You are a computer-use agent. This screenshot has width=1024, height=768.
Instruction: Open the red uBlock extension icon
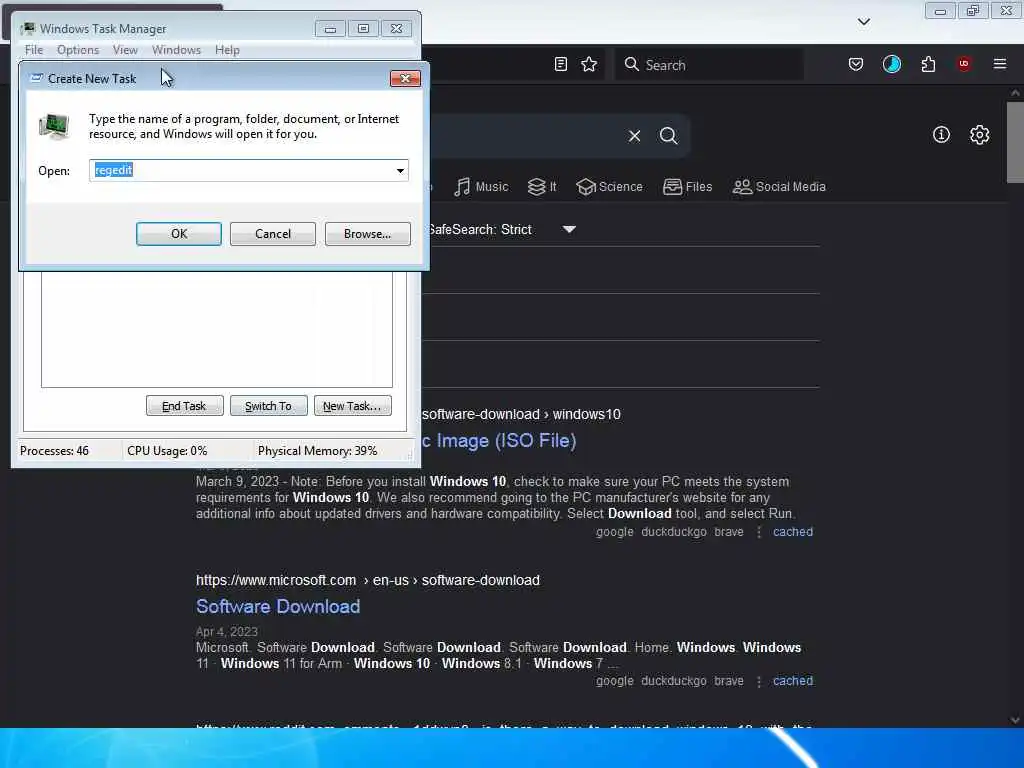pyautogui.click(x=964, y=64)
